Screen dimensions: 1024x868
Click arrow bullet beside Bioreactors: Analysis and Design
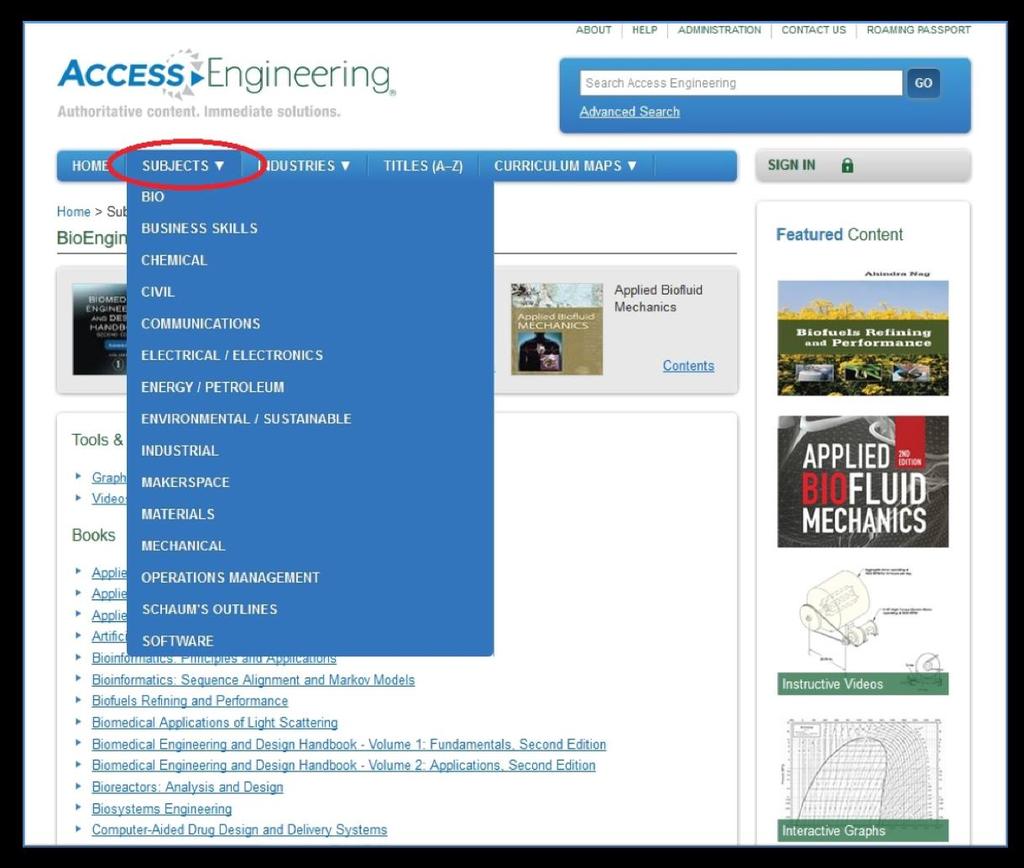[x=78, y=786]
